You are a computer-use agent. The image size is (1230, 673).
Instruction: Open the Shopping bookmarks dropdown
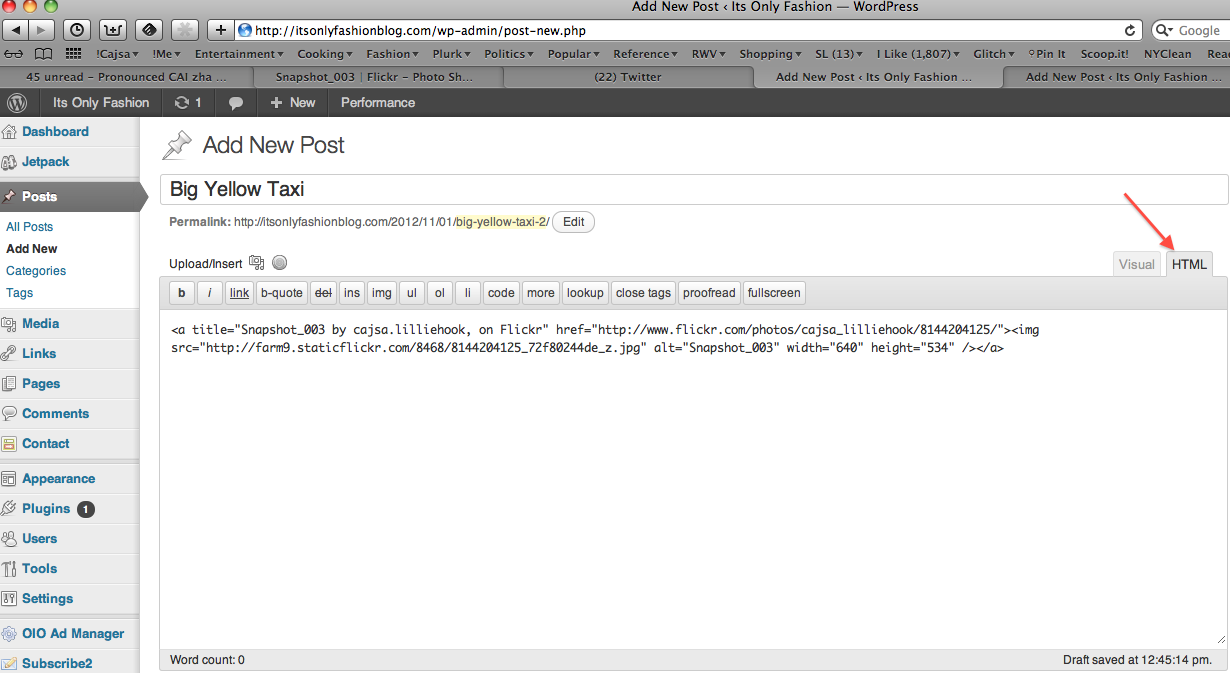pos(769,54)
